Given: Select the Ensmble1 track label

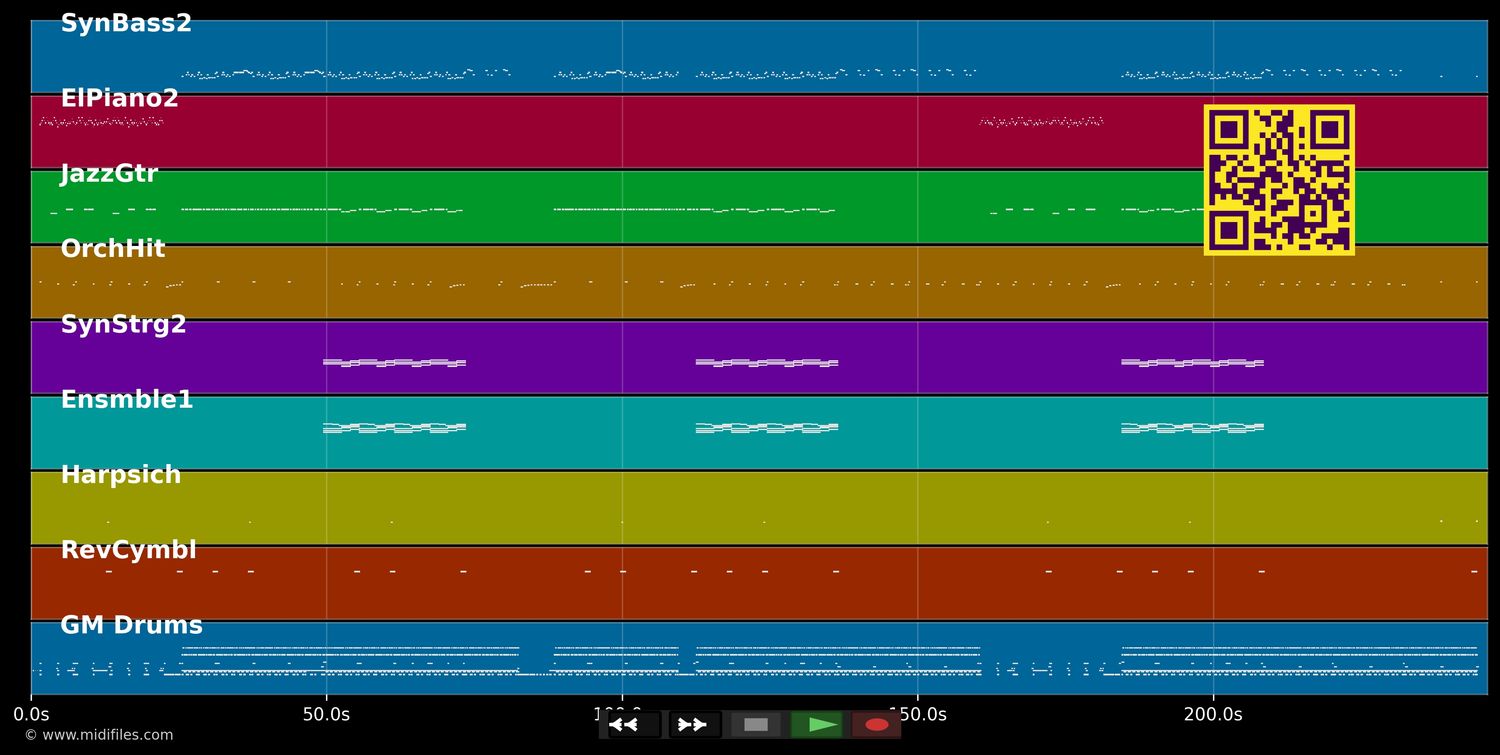Looking at the screenshot, I should coord(126,400).
